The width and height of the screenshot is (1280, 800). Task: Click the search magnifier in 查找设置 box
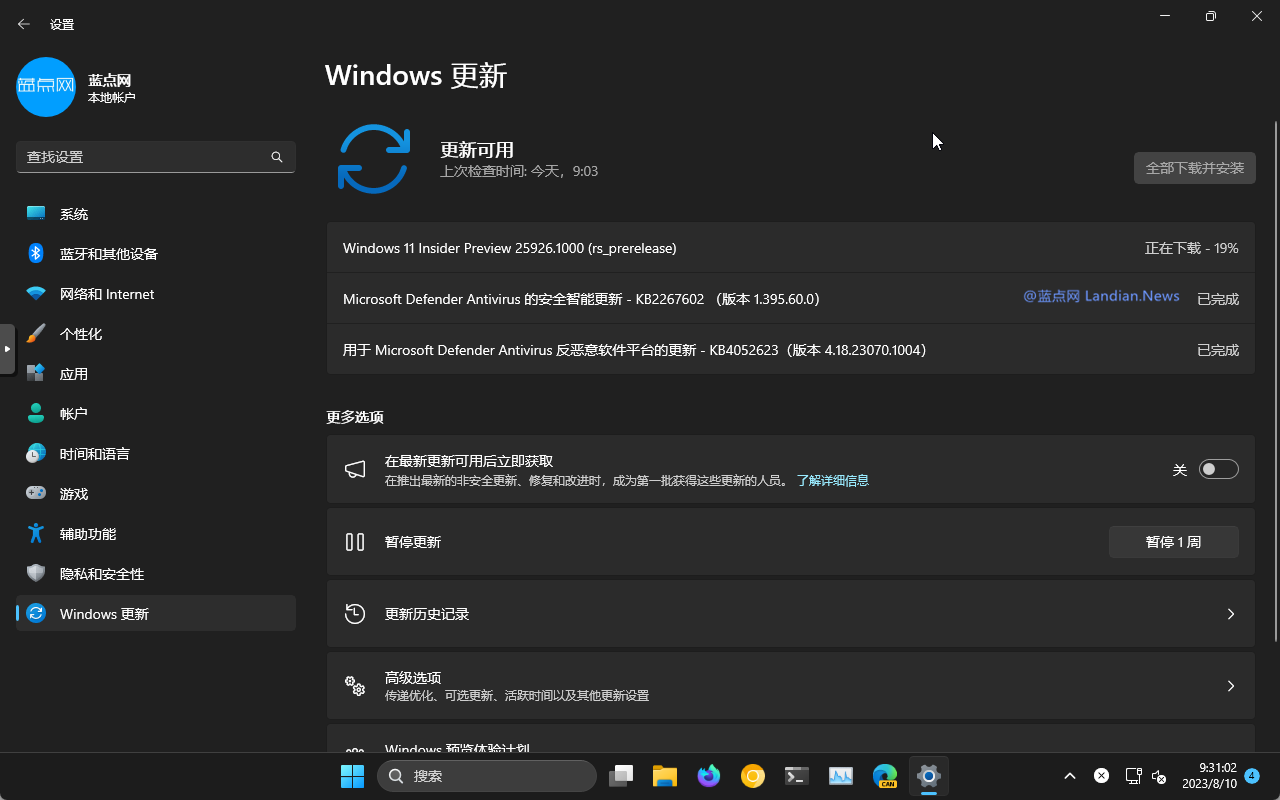pyautogui.click(x=277, y=157)
